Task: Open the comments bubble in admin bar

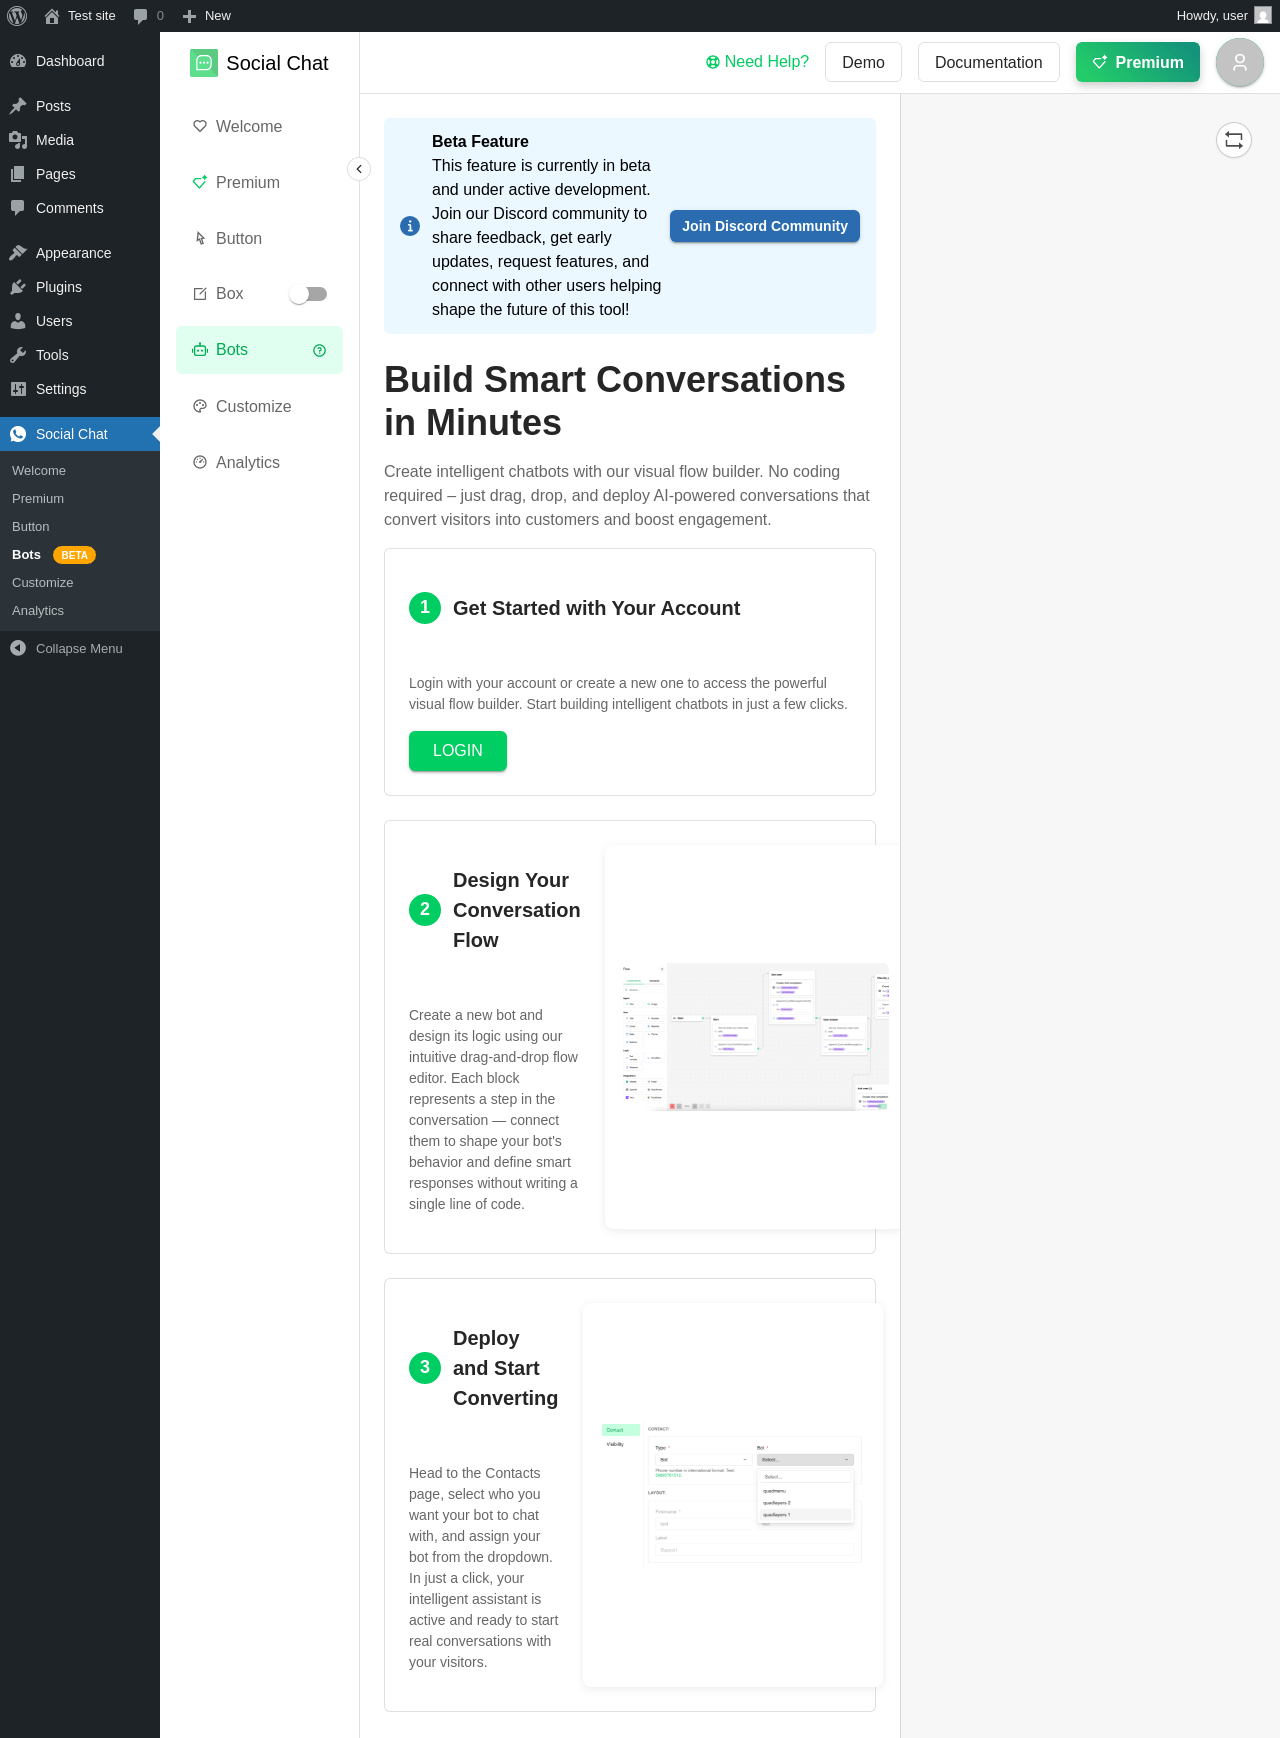Action: (148, 16)
